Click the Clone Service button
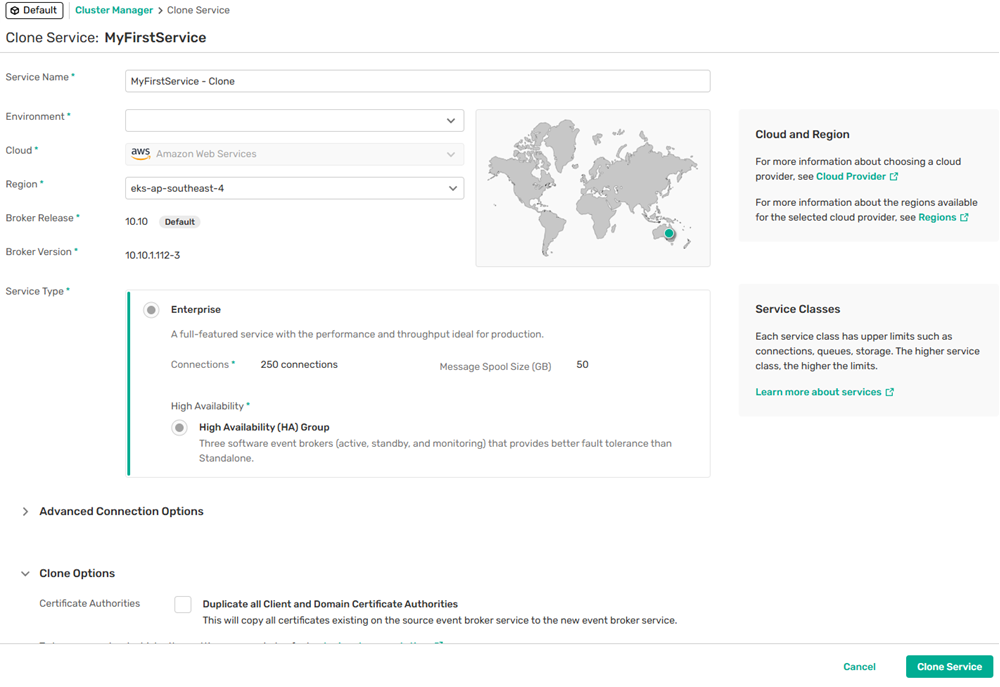This screenshot has height=687, width=1000. (x=949, y=667)
